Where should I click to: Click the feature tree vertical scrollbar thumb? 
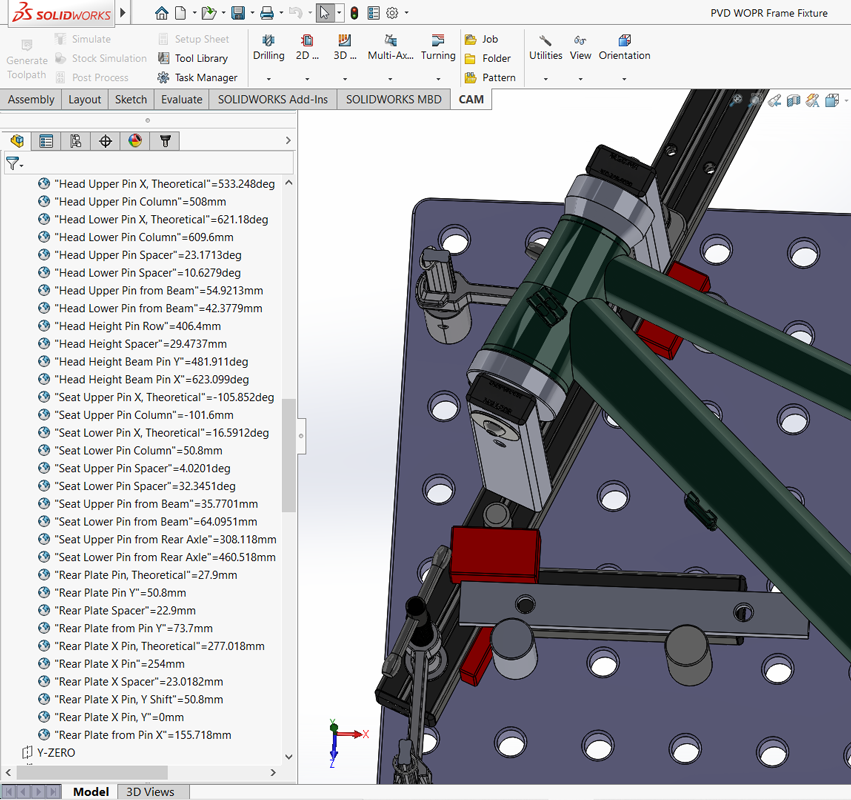[289, 455]
